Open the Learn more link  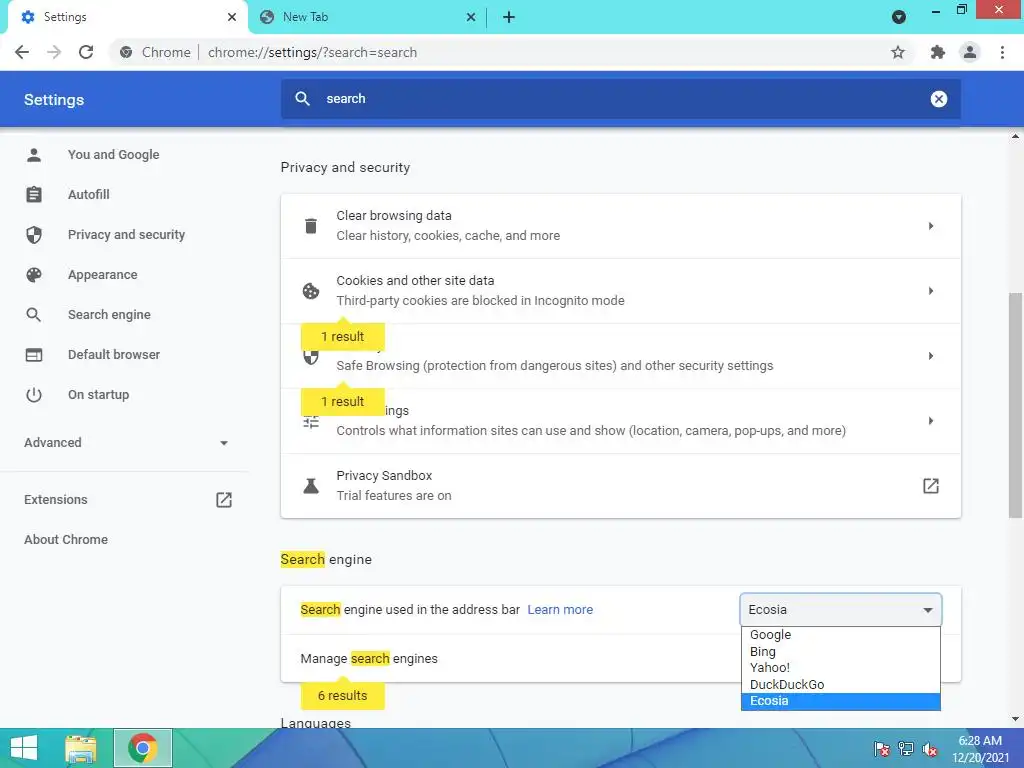click(x=560, y=609)
